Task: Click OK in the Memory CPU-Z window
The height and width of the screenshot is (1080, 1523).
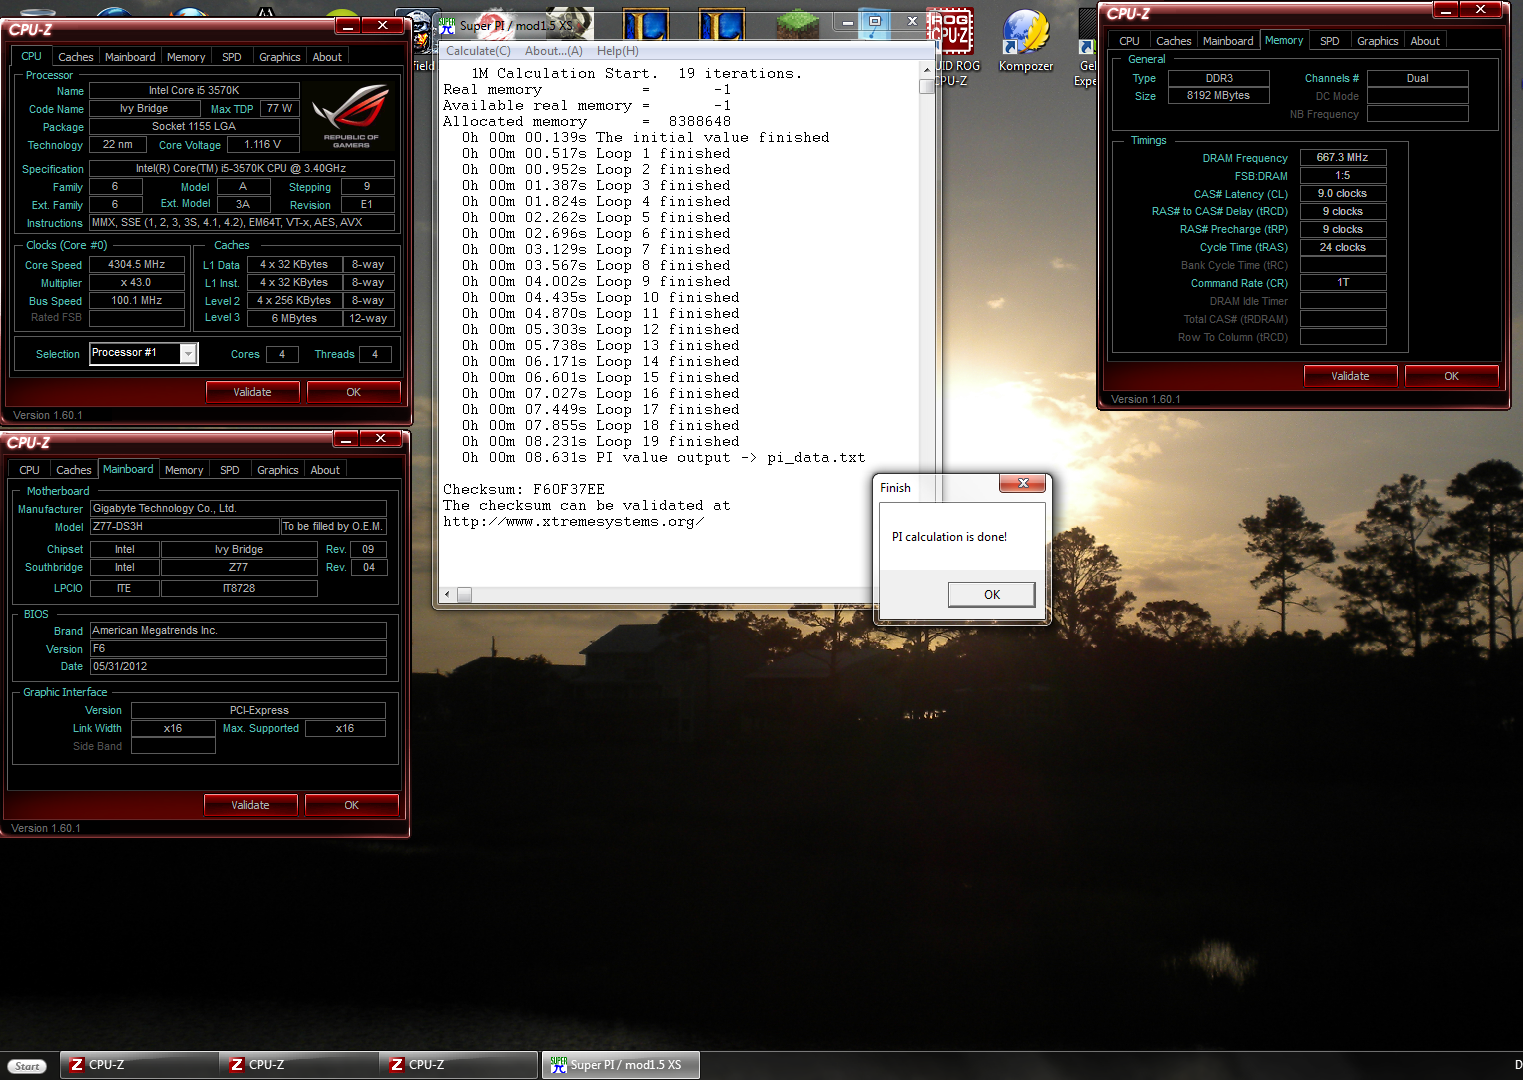Action: point(1451,376)
